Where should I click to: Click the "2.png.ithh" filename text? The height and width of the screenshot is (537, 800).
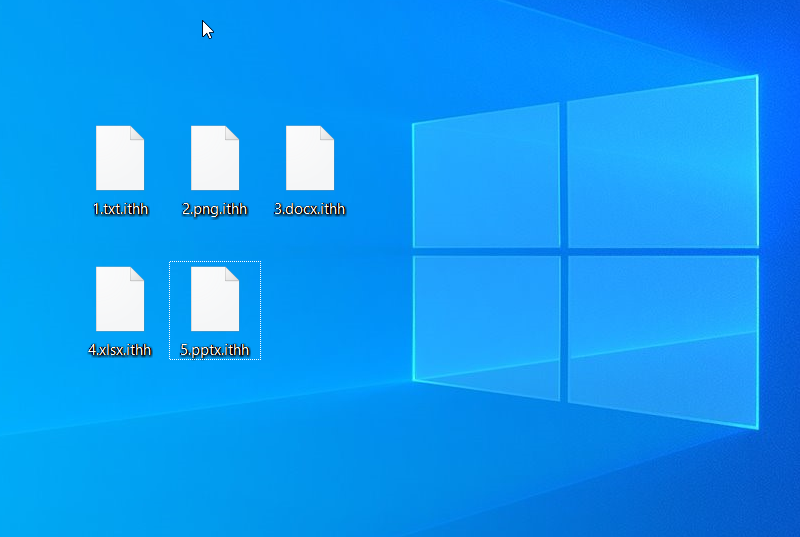tap(215, 209)
